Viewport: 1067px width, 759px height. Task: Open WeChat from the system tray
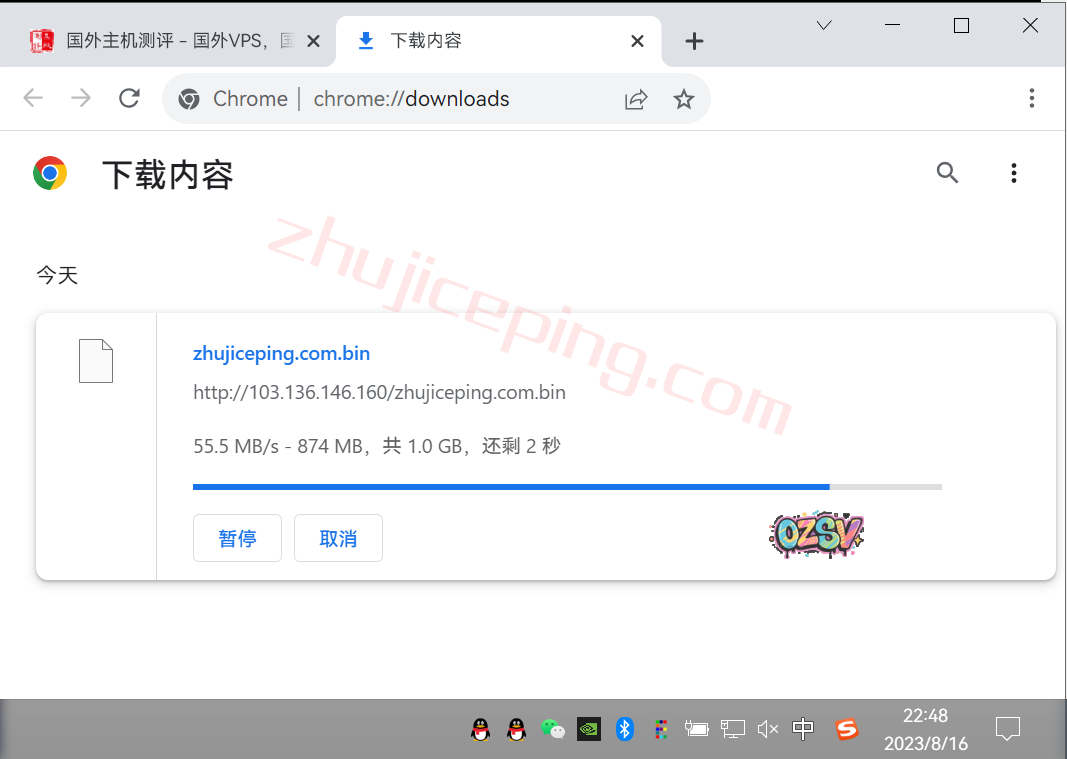pos(552,729)
